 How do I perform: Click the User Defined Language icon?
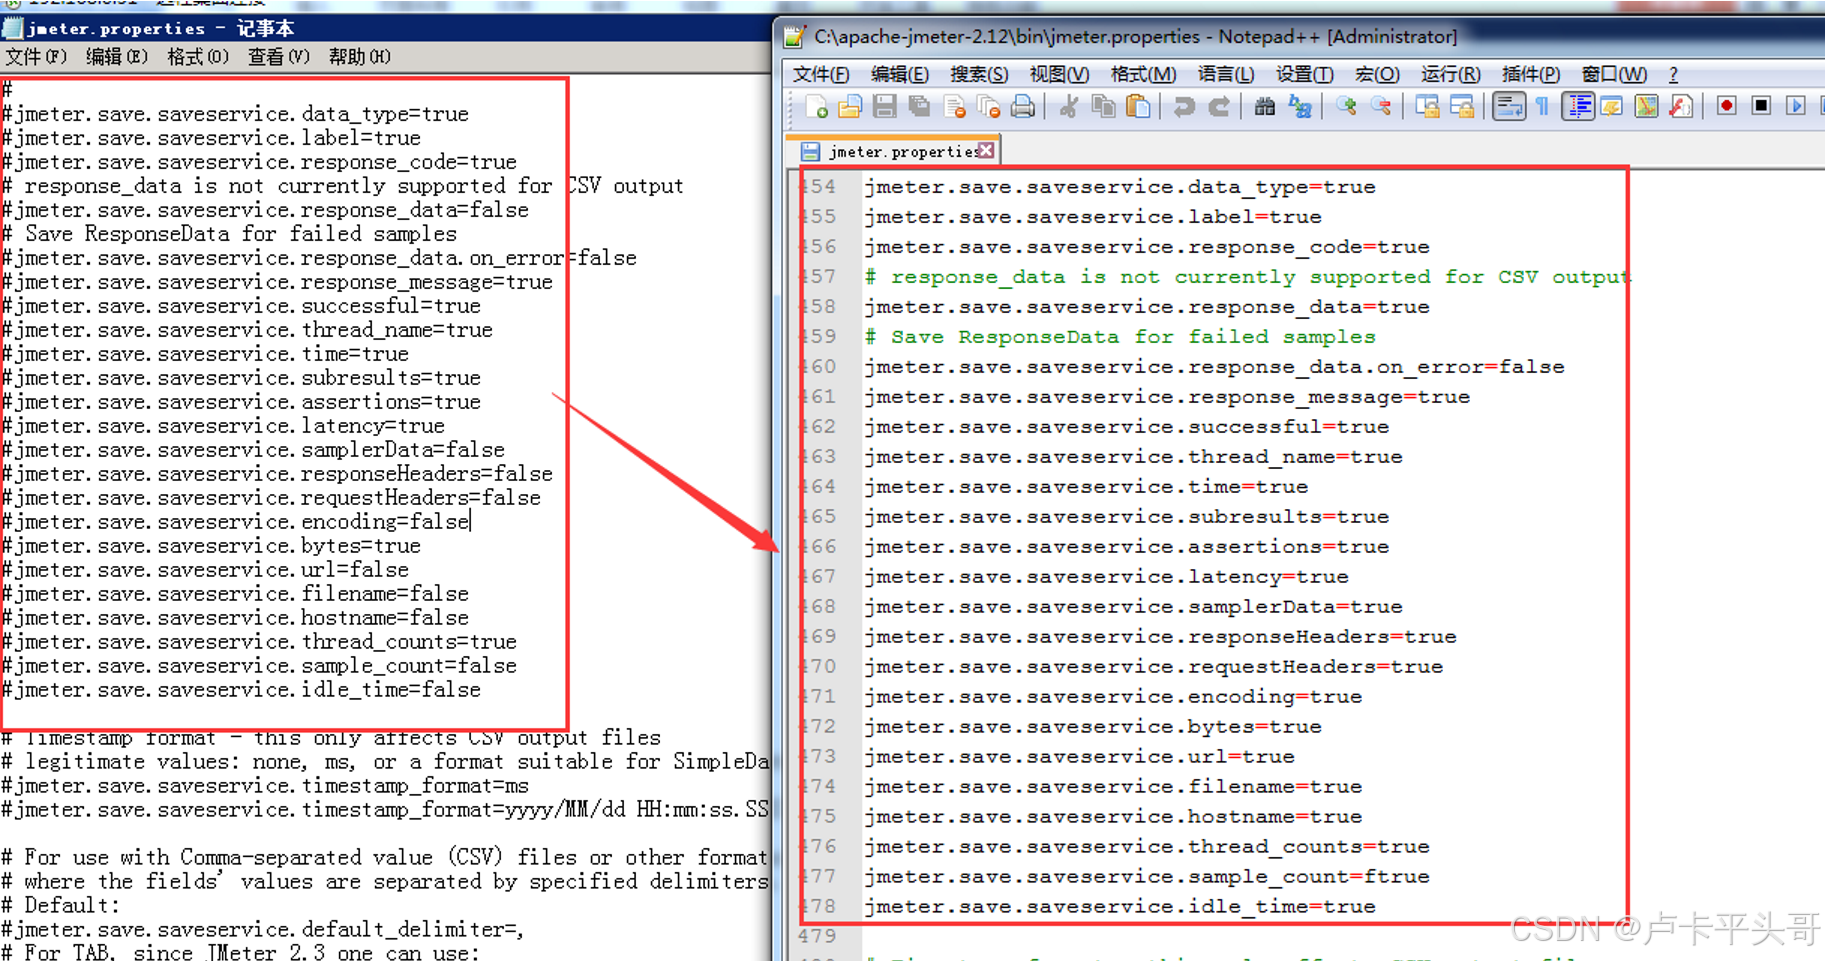pos(1612,106)
